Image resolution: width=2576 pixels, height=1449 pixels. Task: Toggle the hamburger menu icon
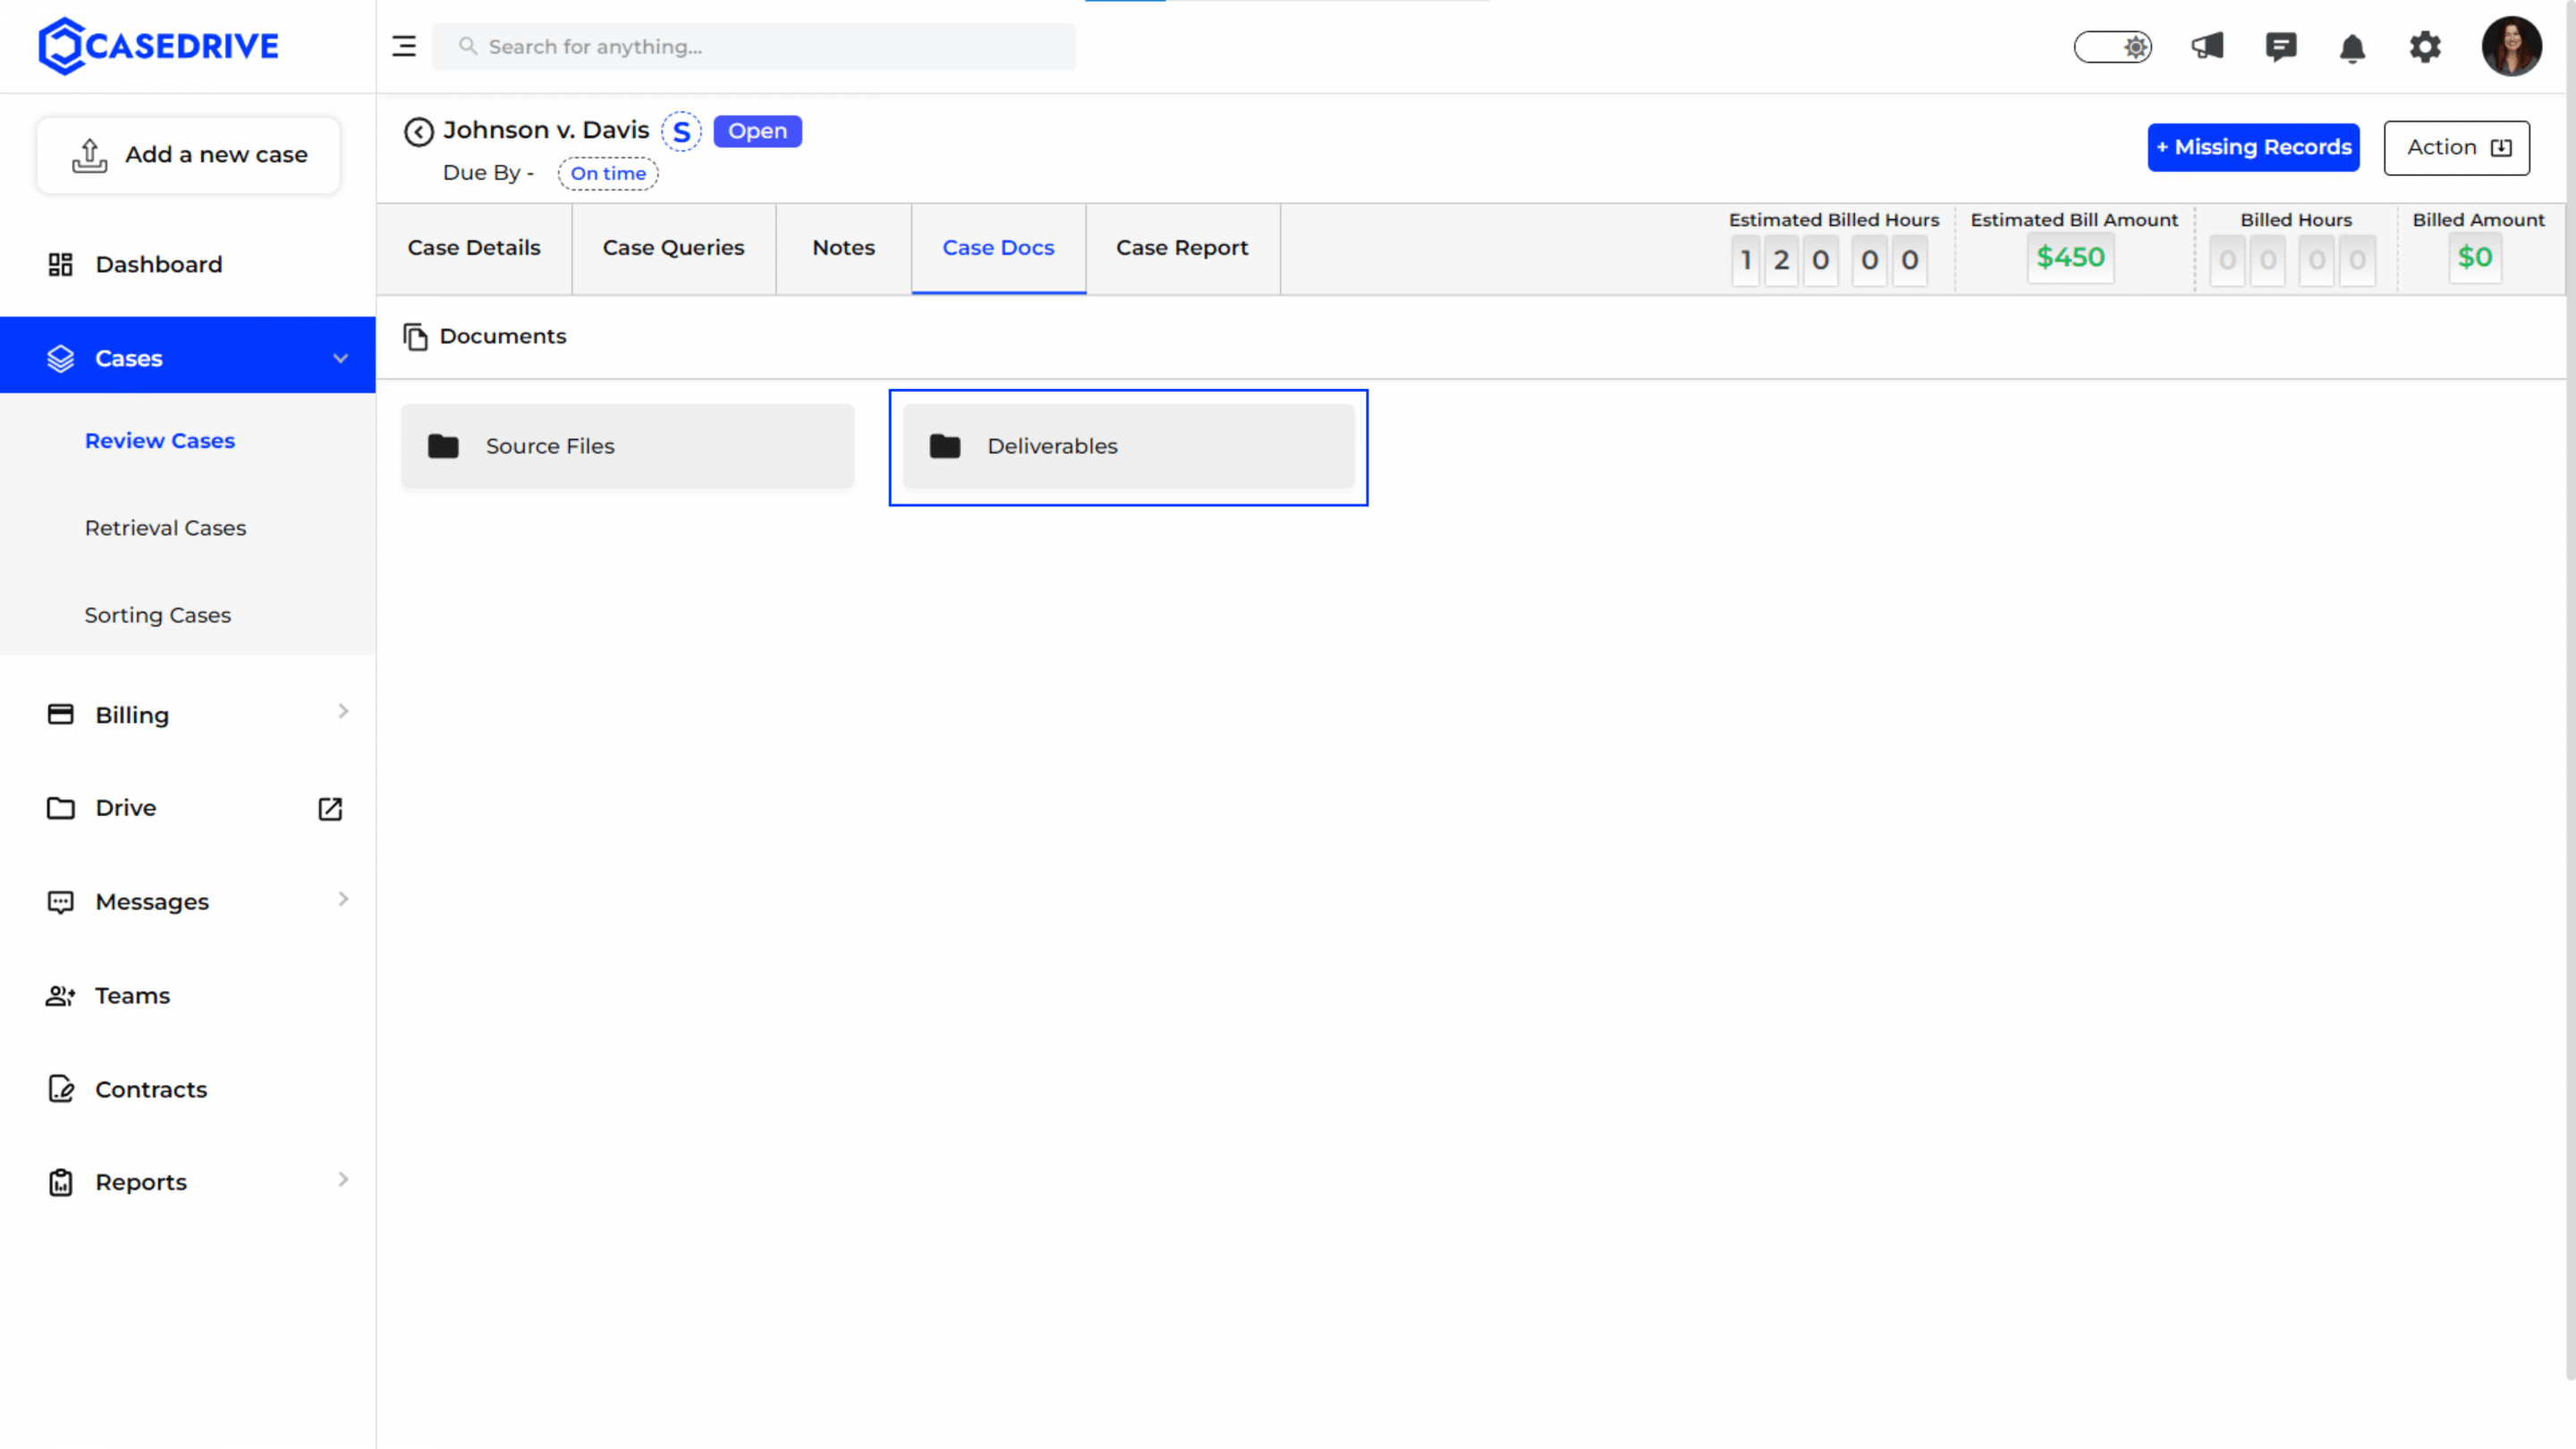[x=404, y=46]
